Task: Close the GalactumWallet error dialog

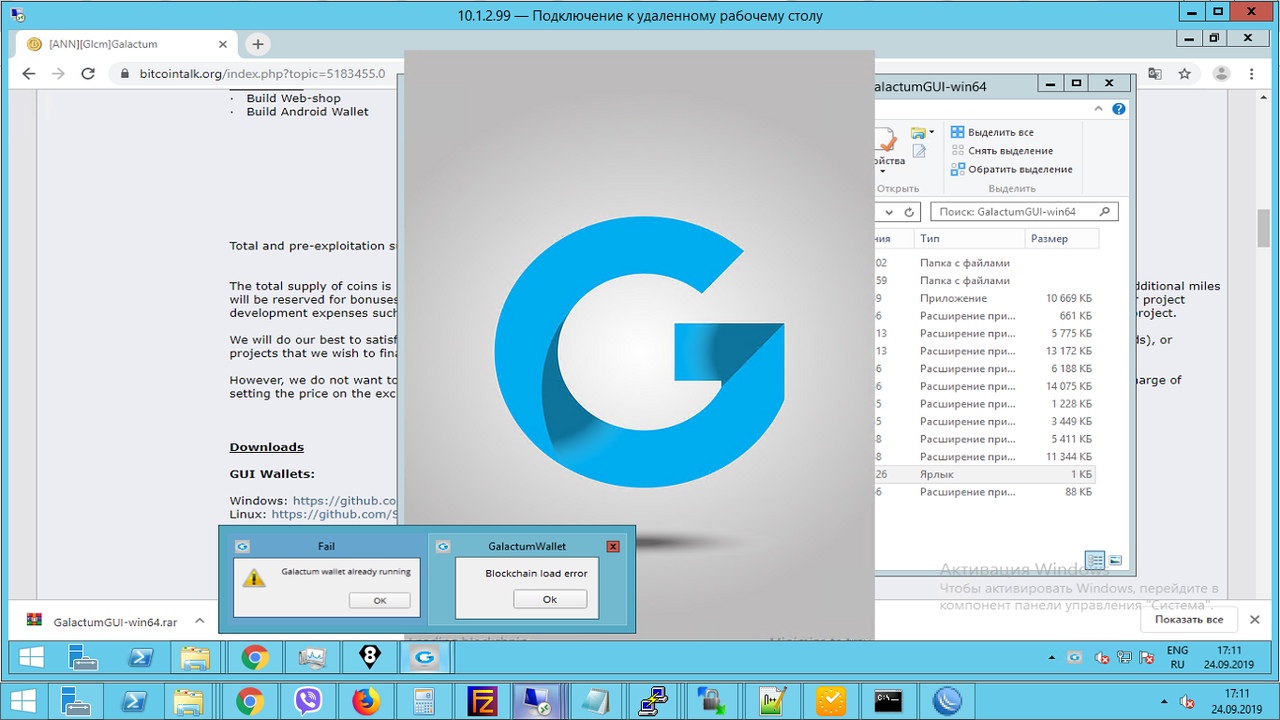Action: click(x=613, y=546)
